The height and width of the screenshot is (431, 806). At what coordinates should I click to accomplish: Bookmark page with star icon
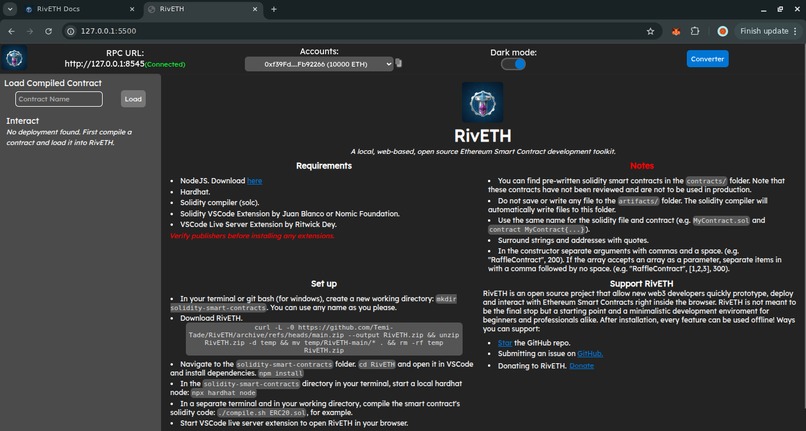(650, 31)
